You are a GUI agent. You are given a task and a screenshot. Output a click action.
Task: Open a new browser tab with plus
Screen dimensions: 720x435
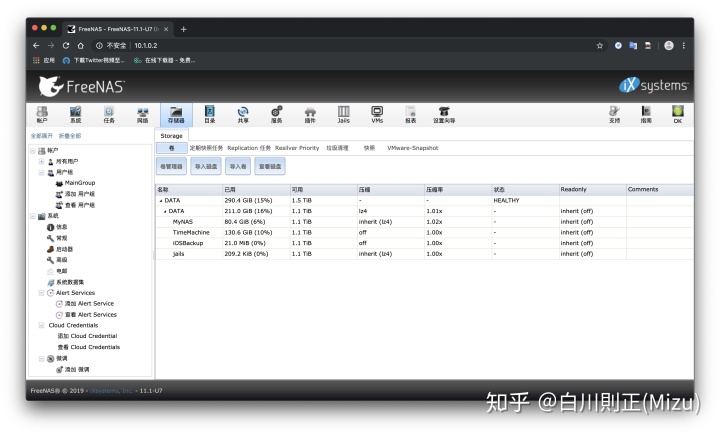point(184,29)
